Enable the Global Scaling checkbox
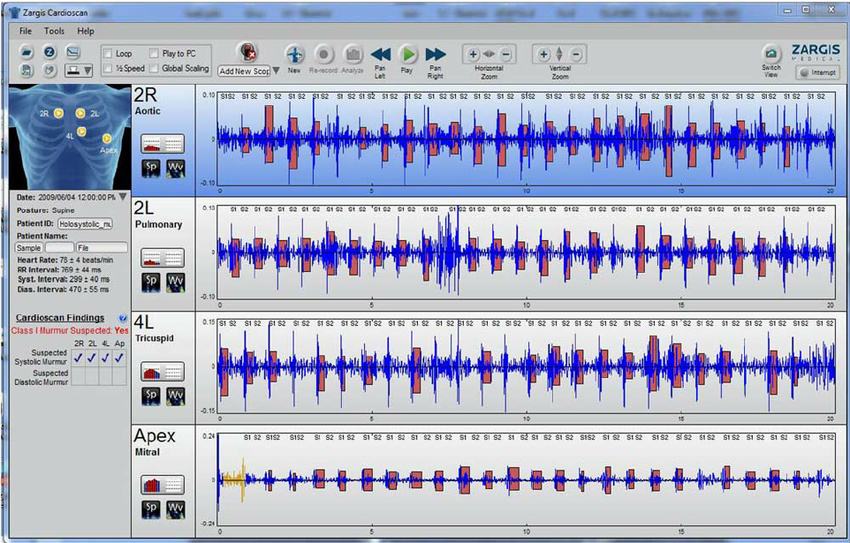 tap(154, 68)
